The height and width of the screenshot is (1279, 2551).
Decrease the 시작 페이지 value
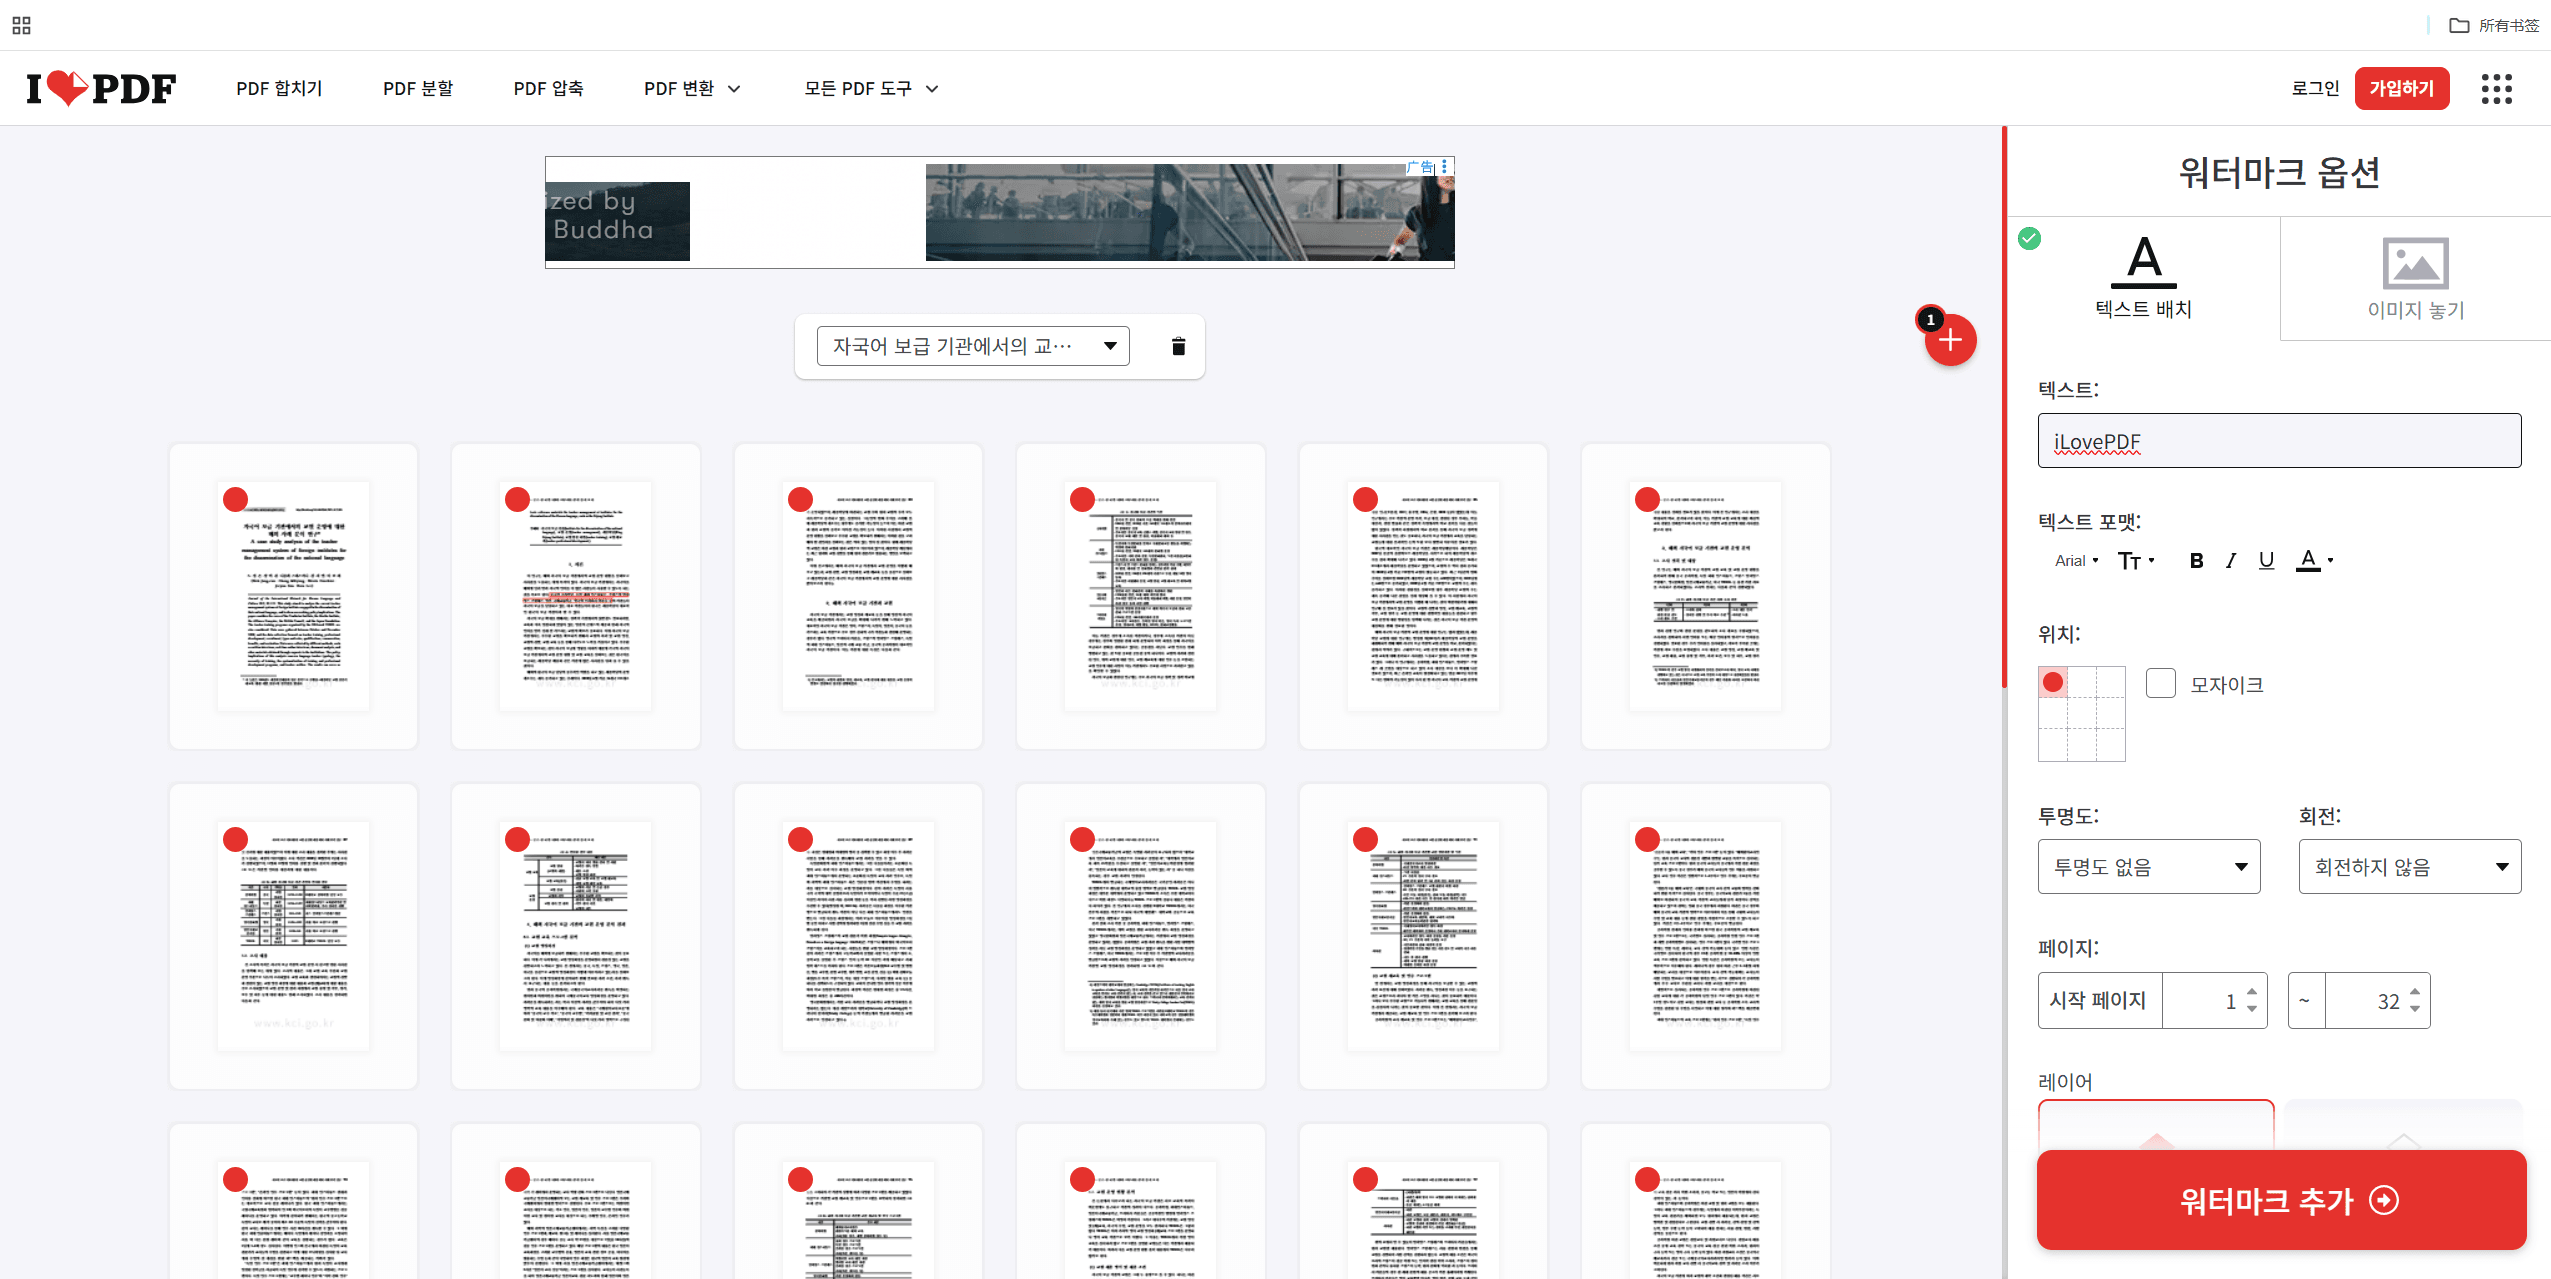click(2251, 1008)
